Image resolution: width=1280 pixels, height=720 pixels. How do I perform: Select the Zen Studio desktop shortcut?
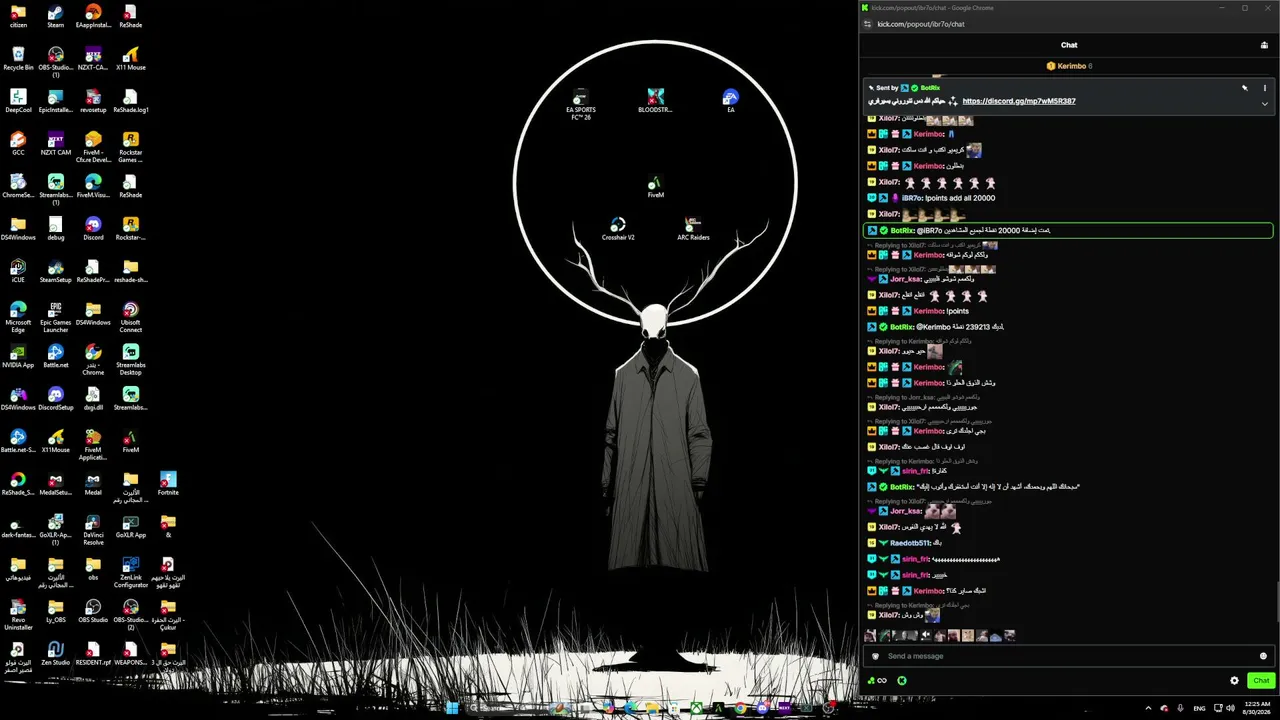click(x=55, y=654)
